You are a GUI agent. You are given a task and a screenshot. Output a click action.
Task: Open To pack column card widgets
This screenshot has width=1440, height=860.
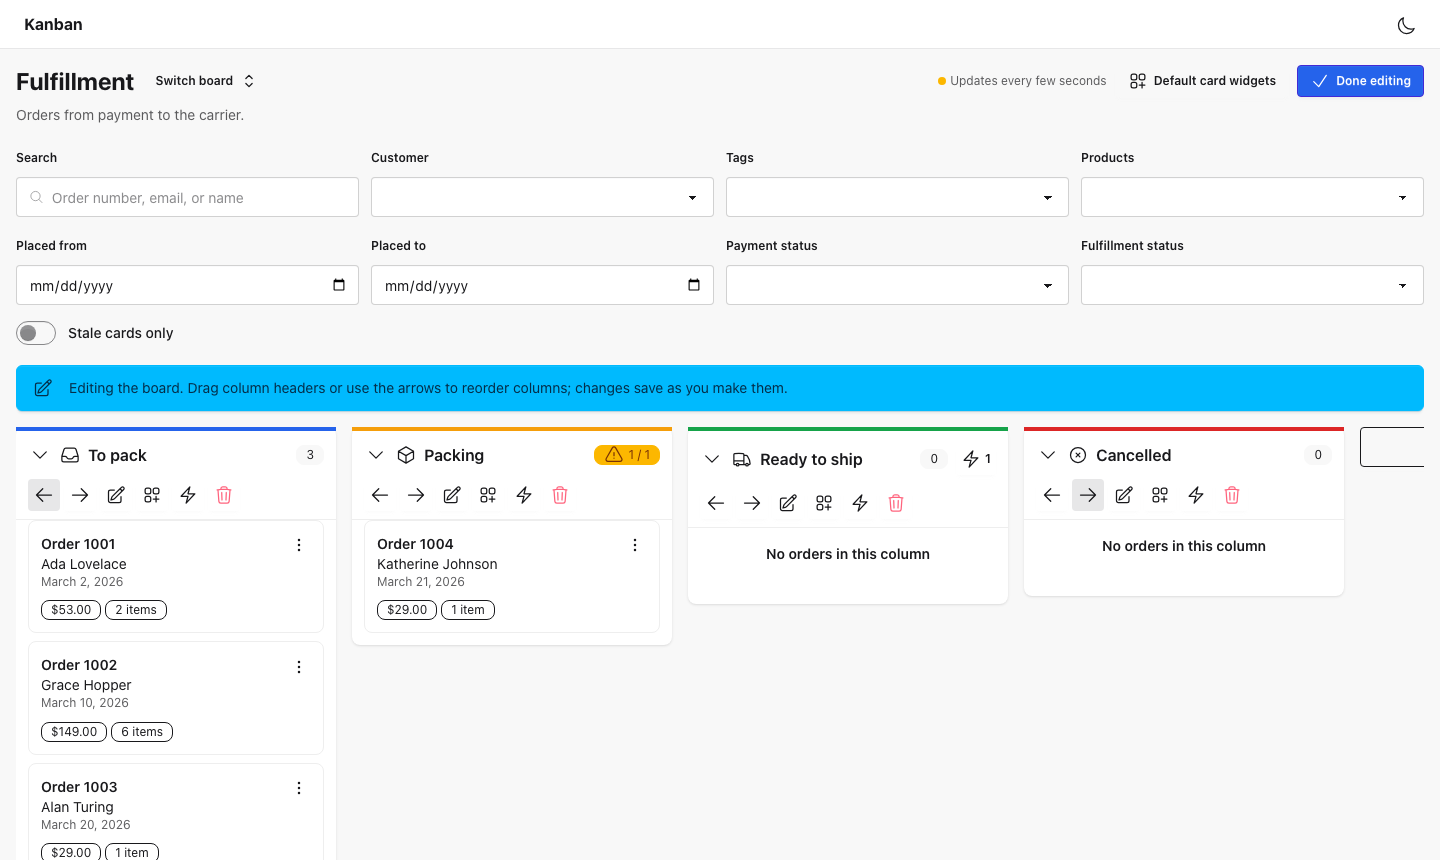click(152, 495)
